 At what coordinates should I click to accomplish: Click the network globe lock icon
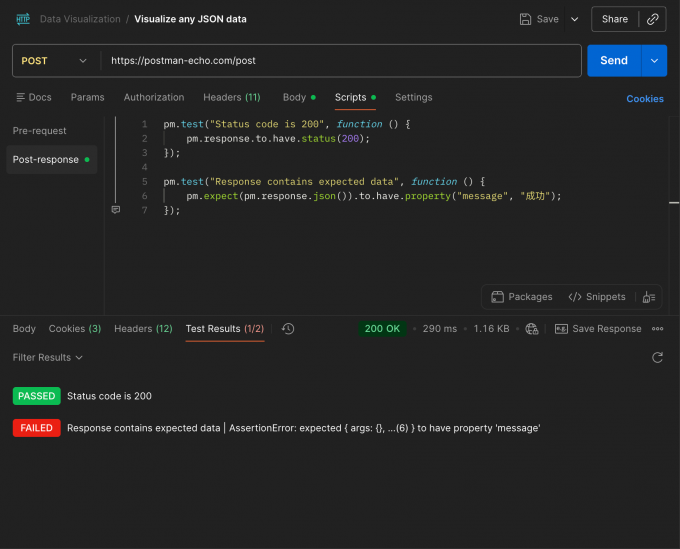pyautogui.click(x=532, y=329)
